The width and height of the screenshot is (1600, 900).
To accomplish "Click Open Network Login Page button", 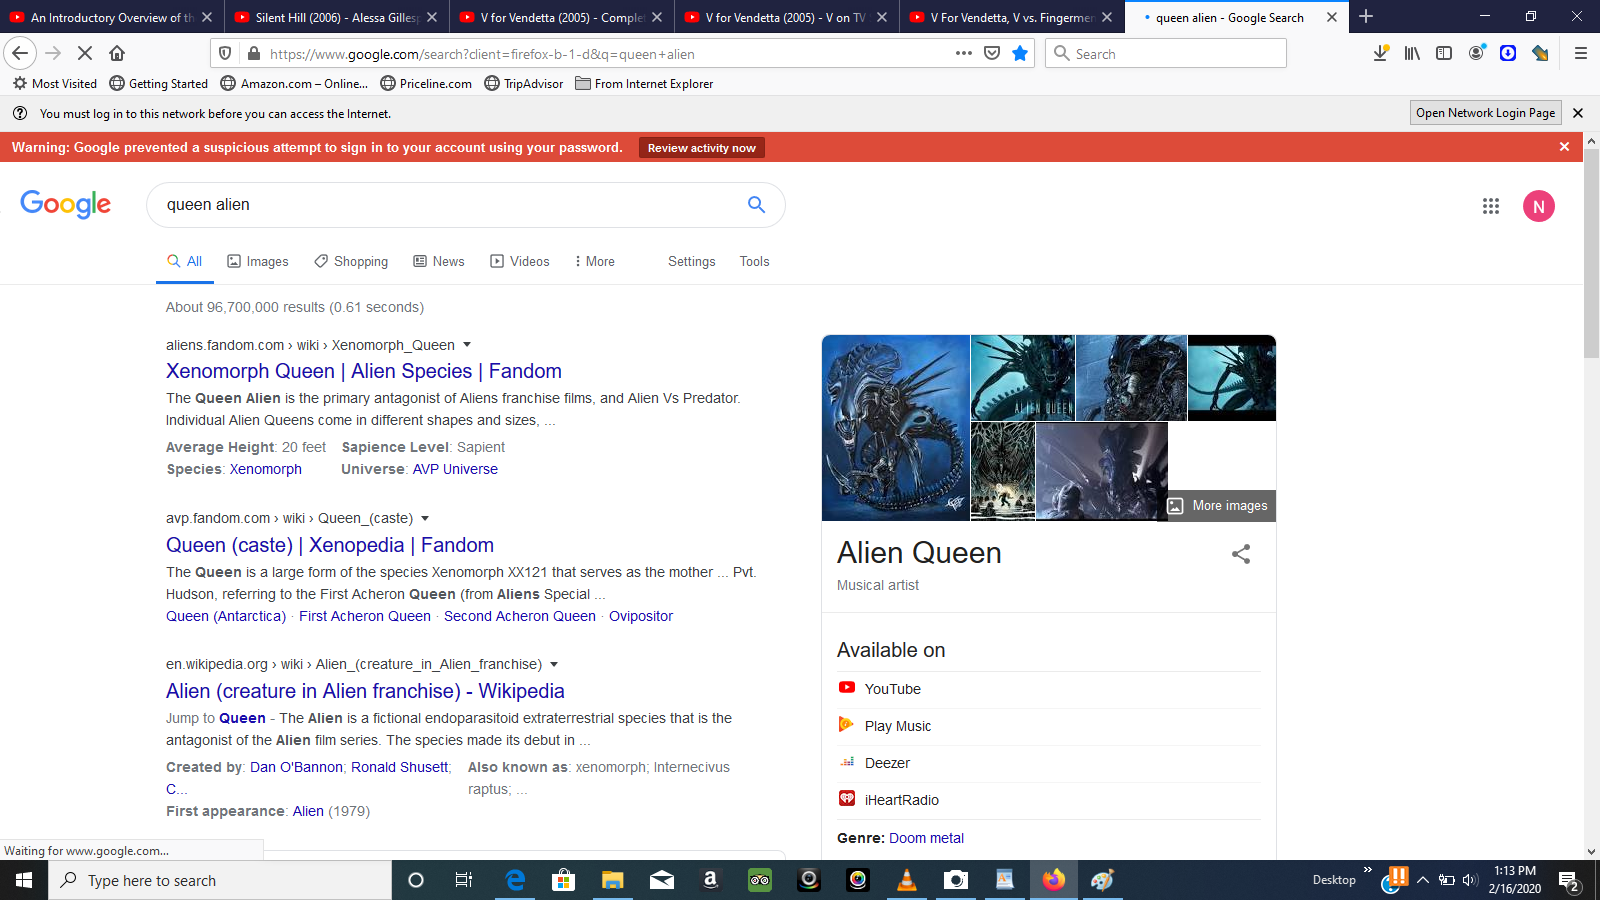I will tap(1486, 113).
